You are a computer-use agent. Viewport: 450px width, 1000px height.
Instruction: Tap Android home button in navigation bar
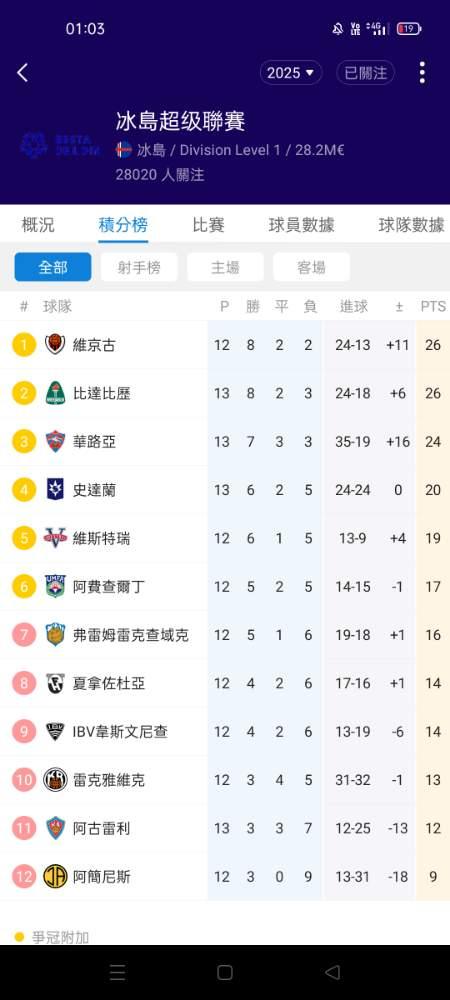(x=224, y=973)
